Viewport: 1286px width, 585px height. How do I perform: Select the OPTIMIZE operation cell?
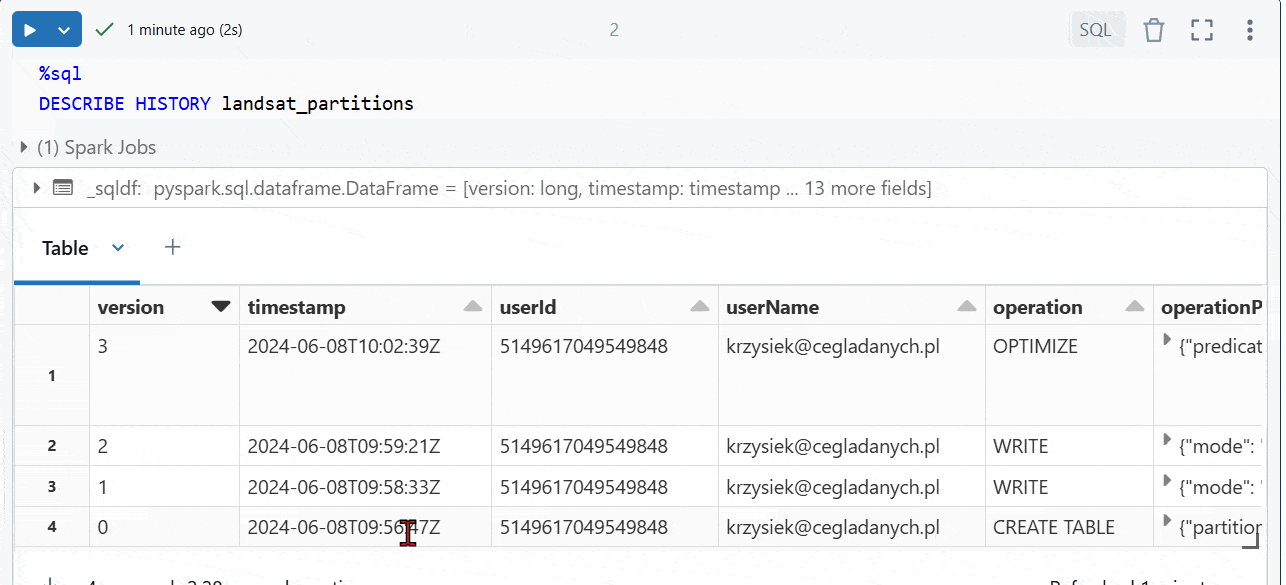(x=1035, y=347)
